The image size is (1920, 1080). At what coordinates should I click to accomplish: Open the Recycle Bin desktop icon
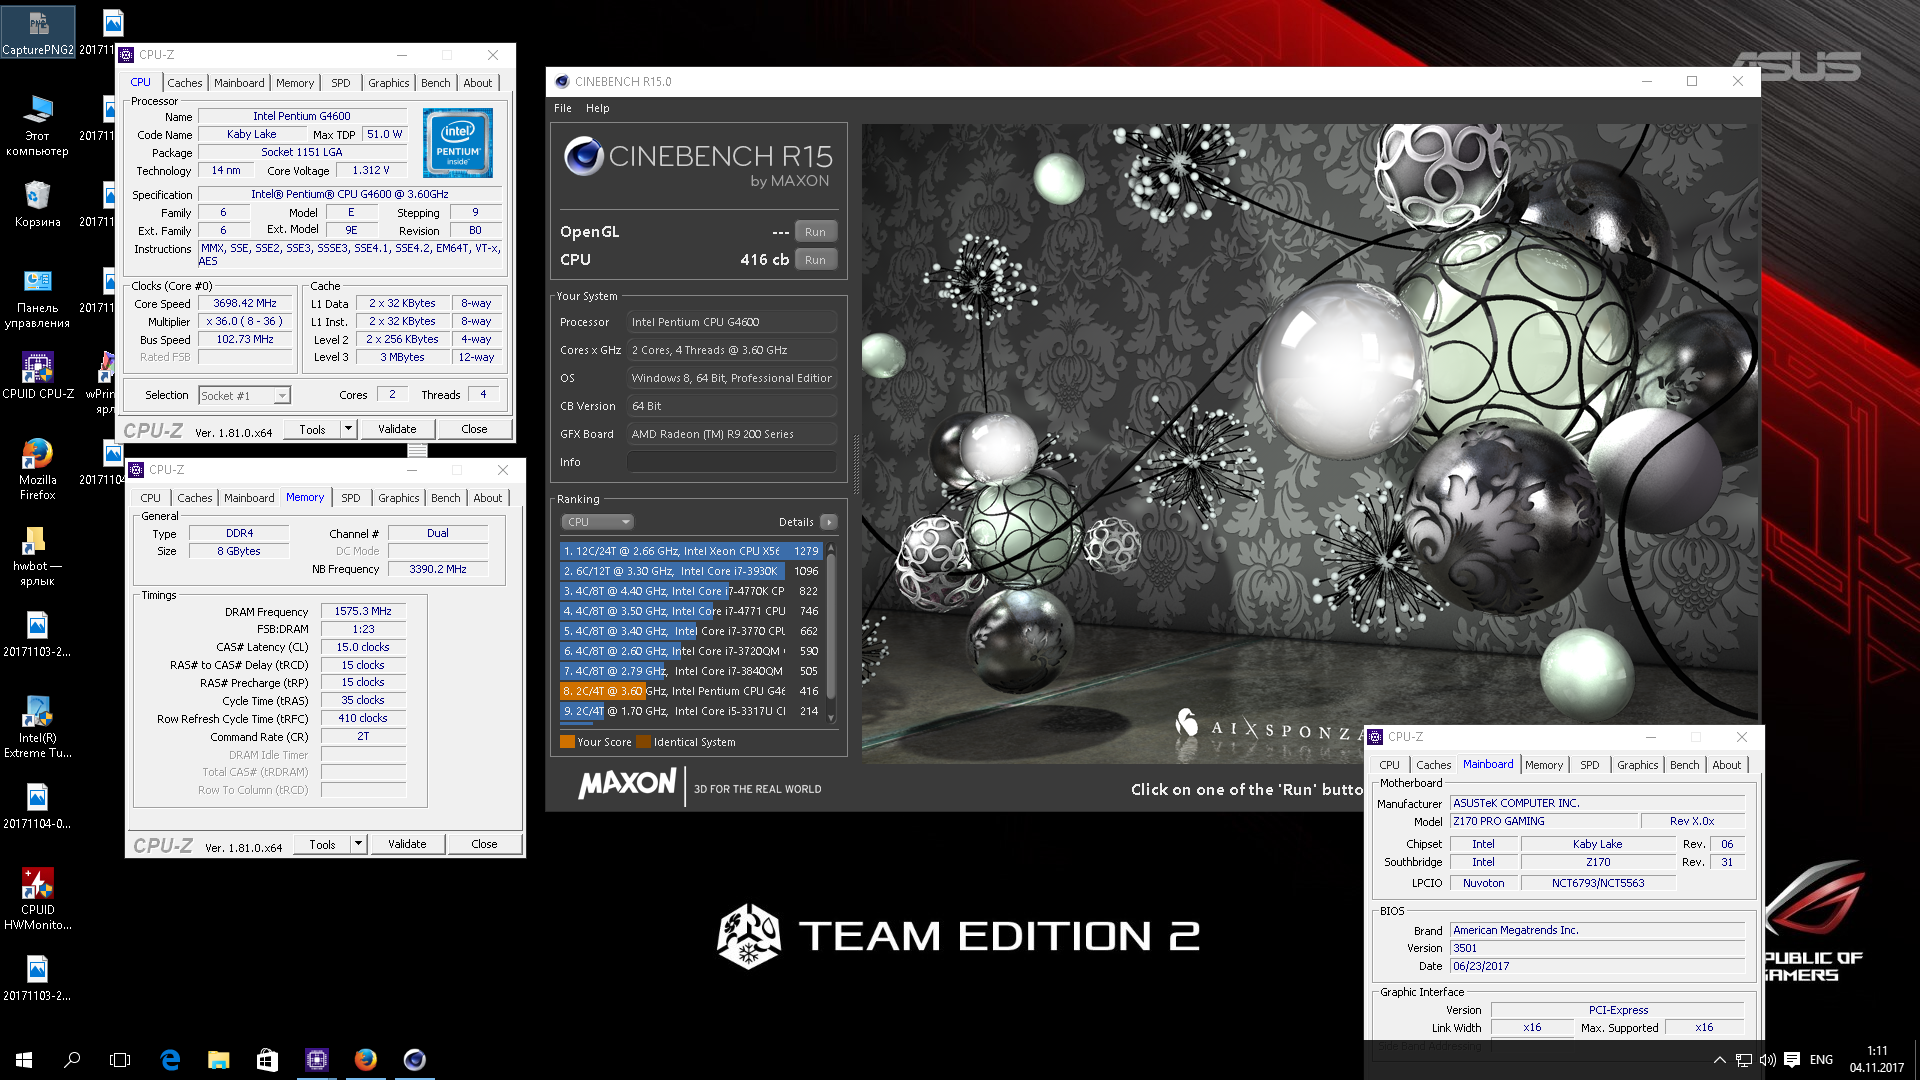tap(37, 204)
